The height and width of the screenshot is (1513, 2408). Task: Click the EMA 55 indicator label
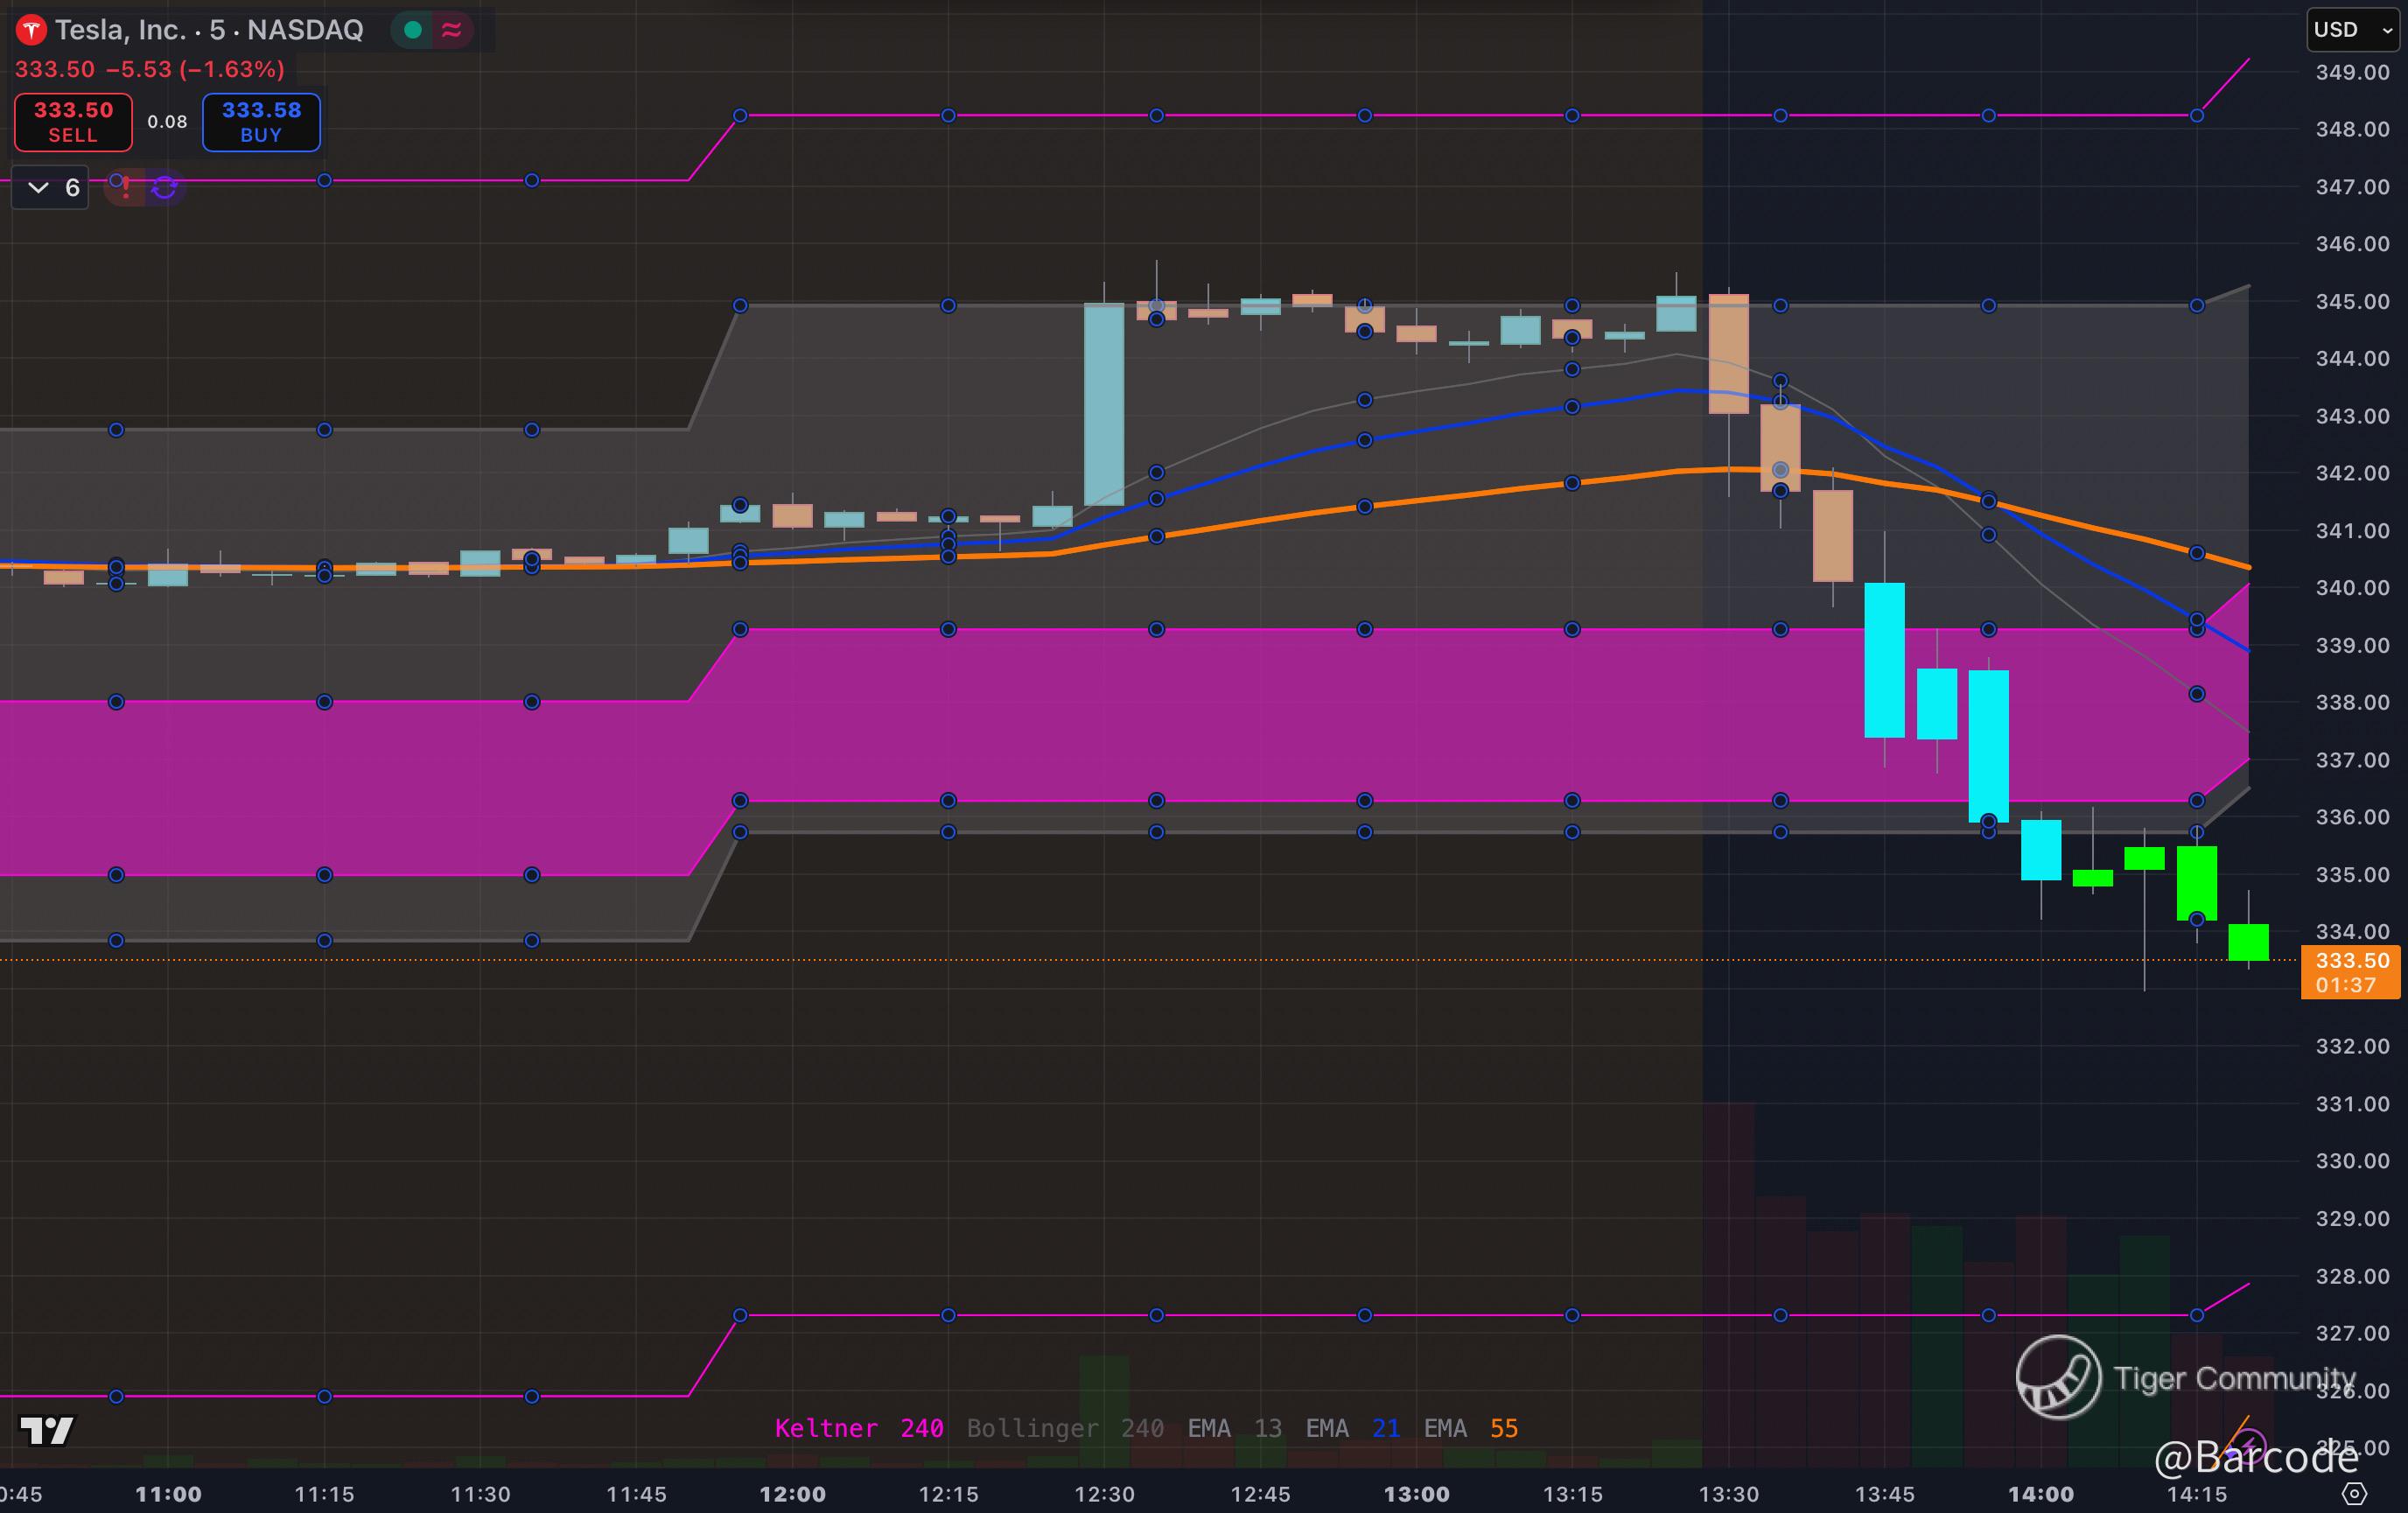click(1470, 1428)
